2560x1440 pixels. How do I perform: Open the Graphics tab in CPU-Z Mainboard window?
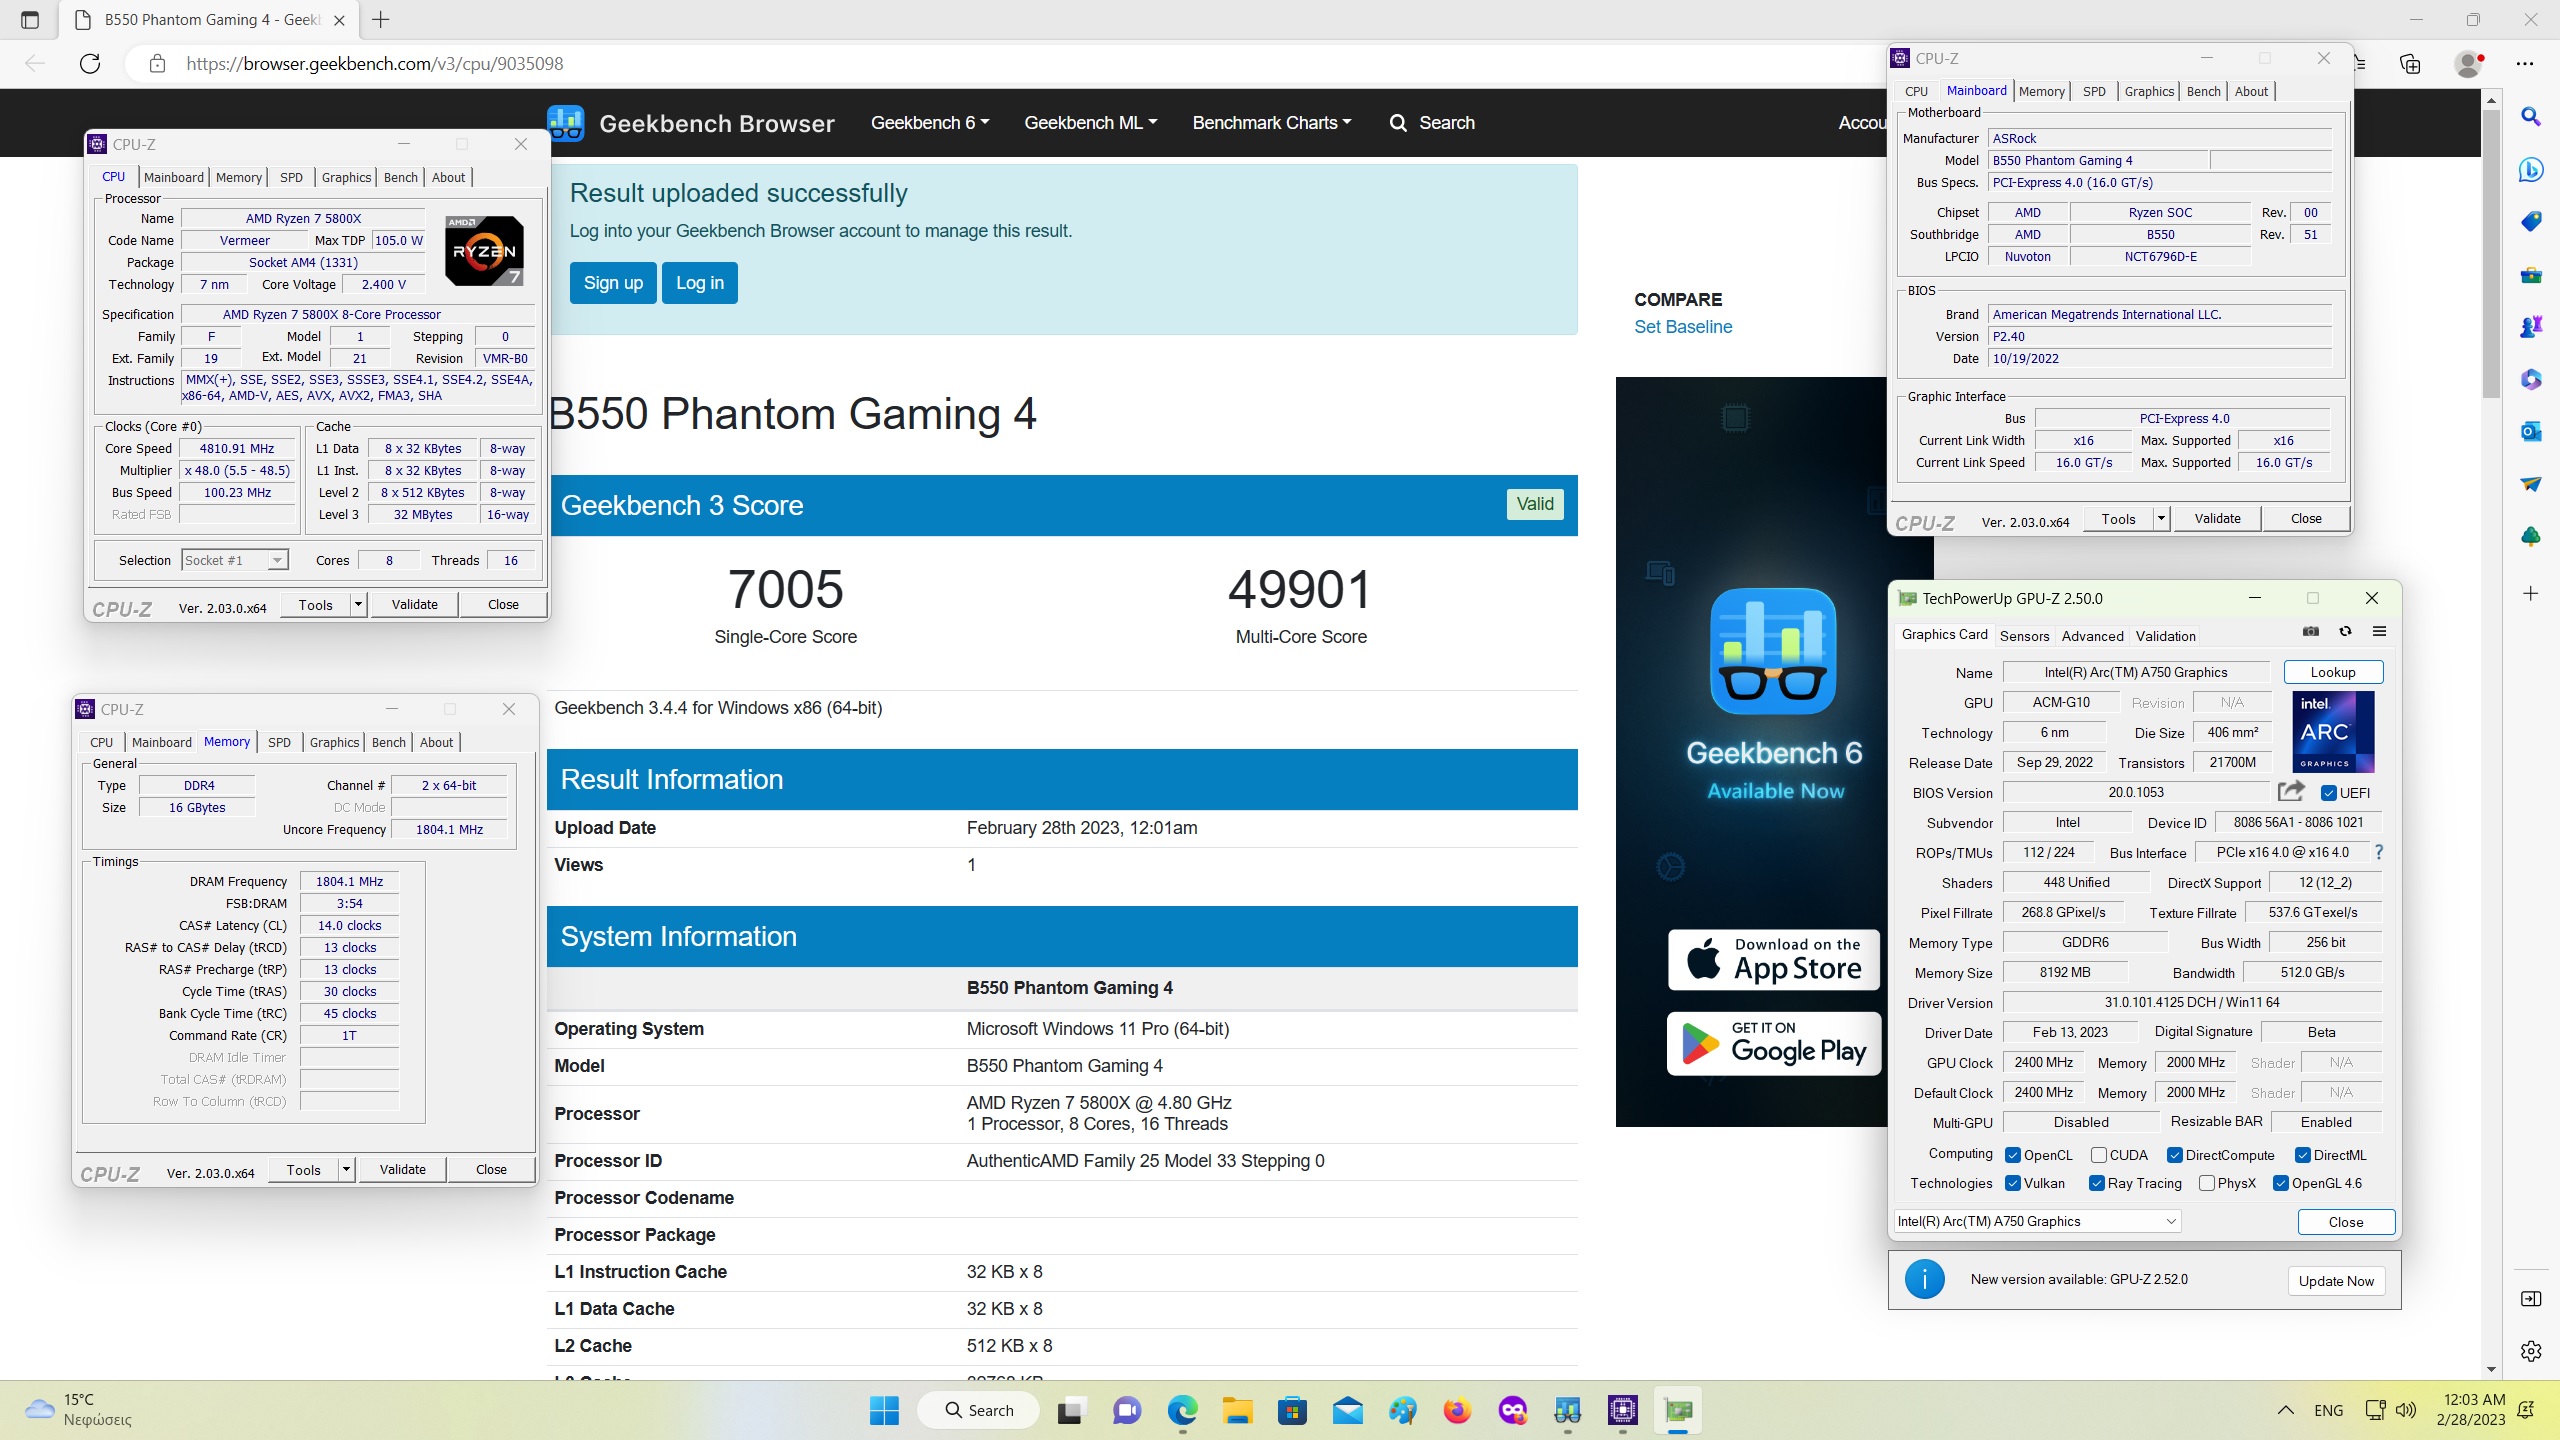(2149, 91)
